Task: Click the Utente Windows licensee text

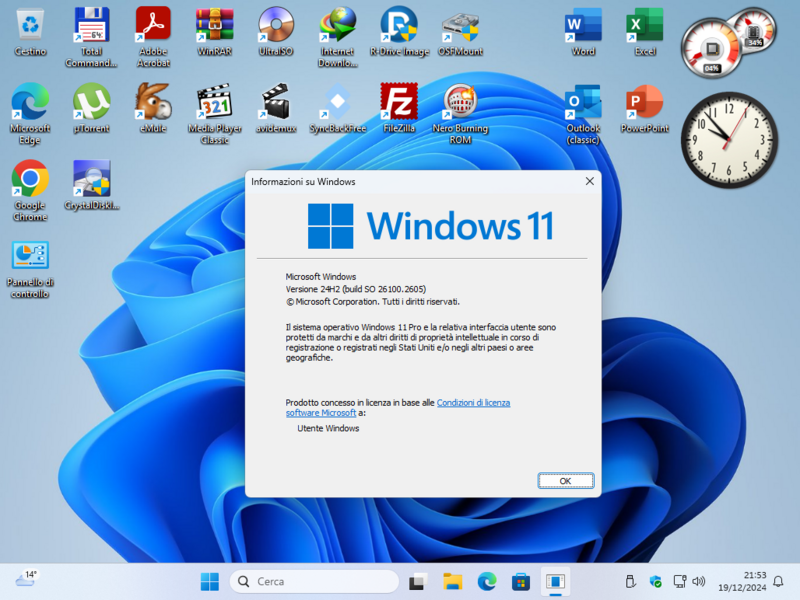Action: pos(328,428)
